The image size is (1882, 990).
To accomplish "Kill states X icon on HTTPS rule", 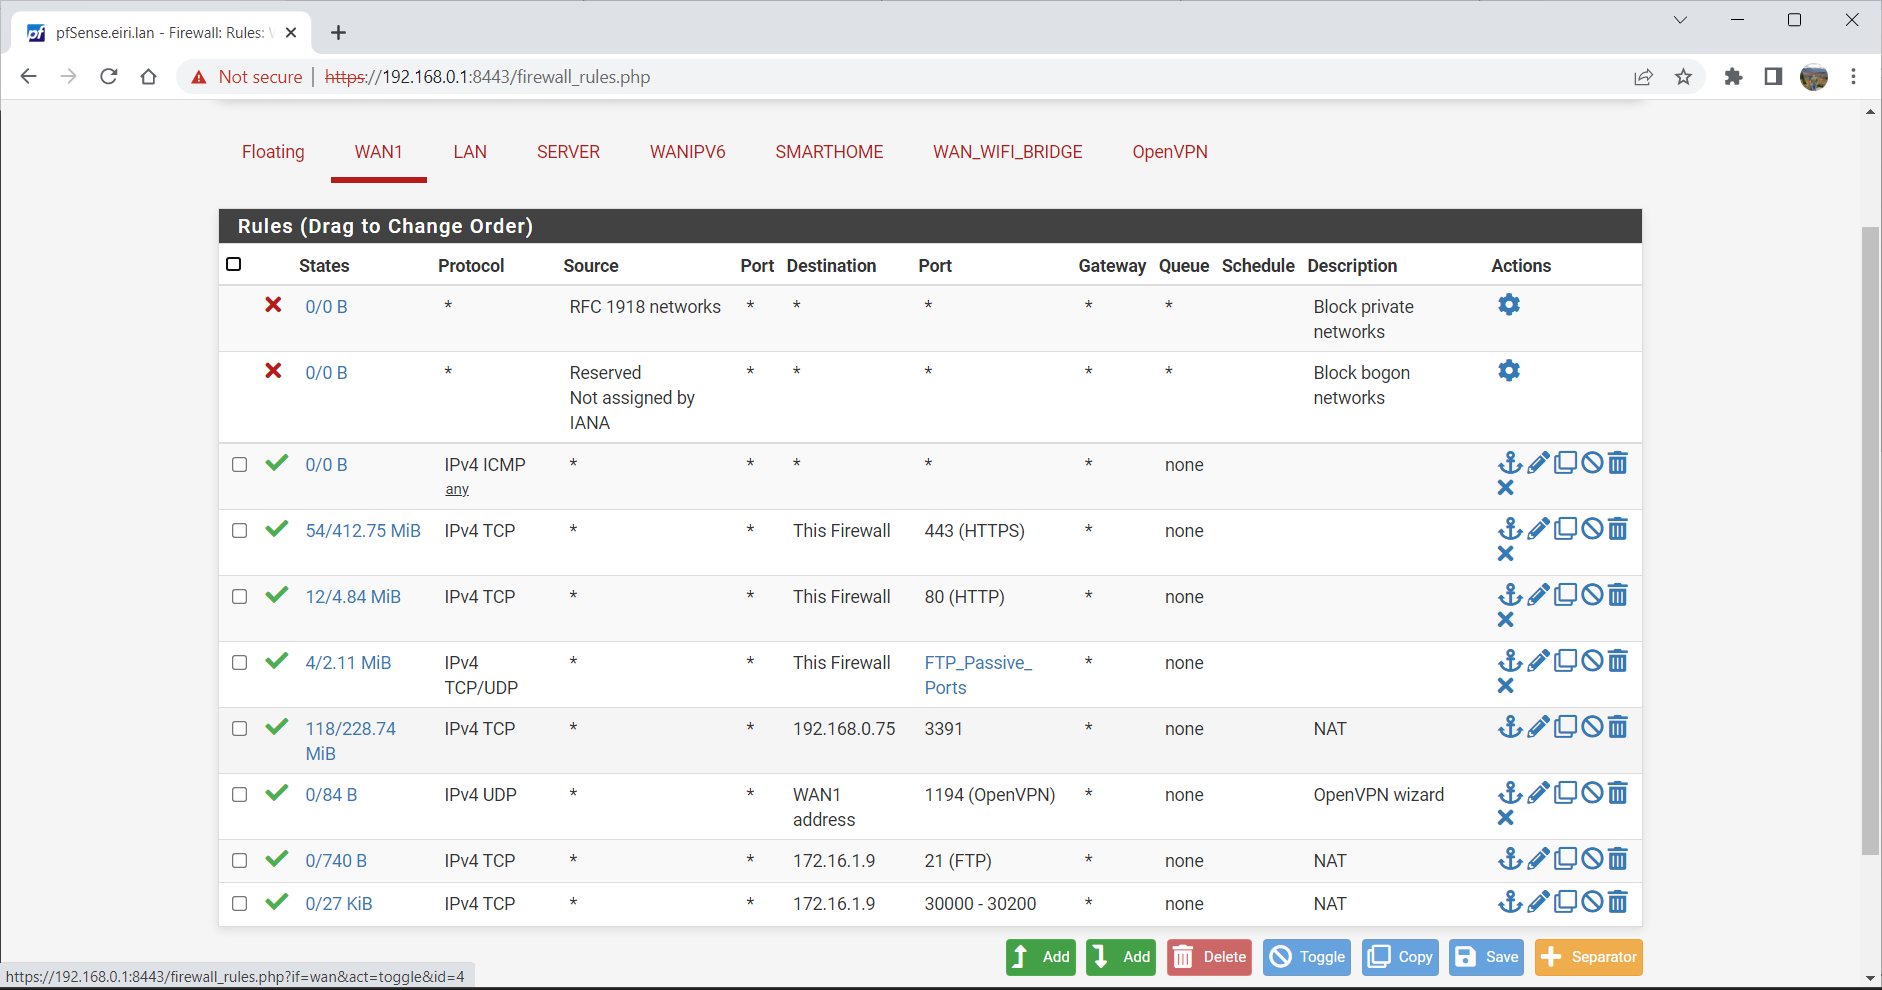I will (1505, 553).
